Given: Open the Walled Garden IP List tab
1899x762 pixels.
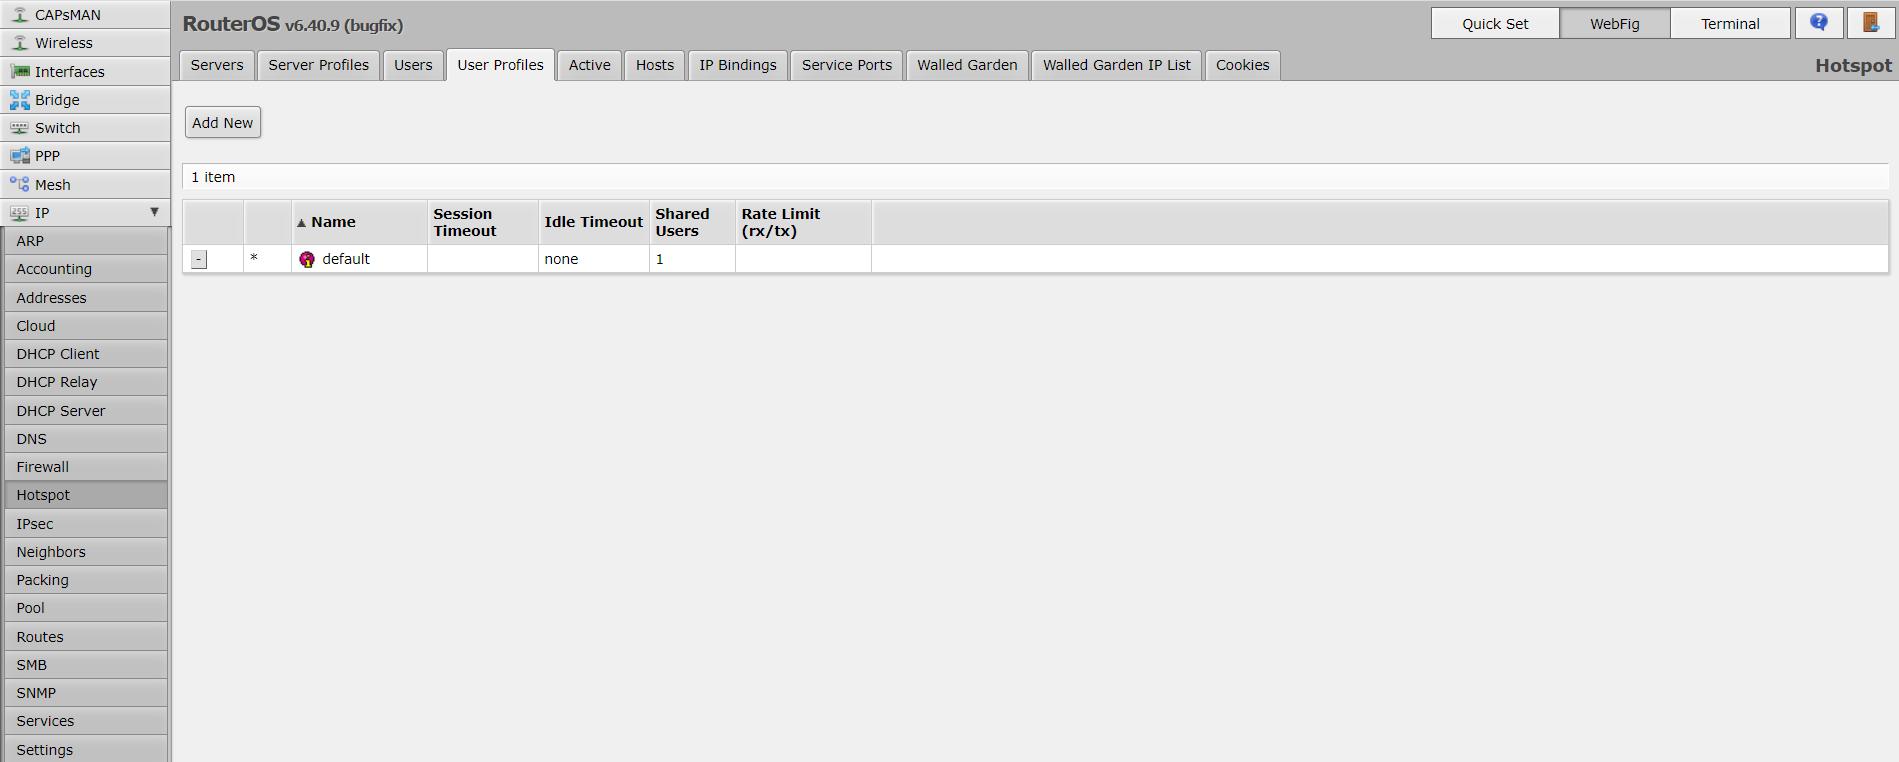Looking at the screenshot, I should pyautogui.click(x=1116, y=65).
